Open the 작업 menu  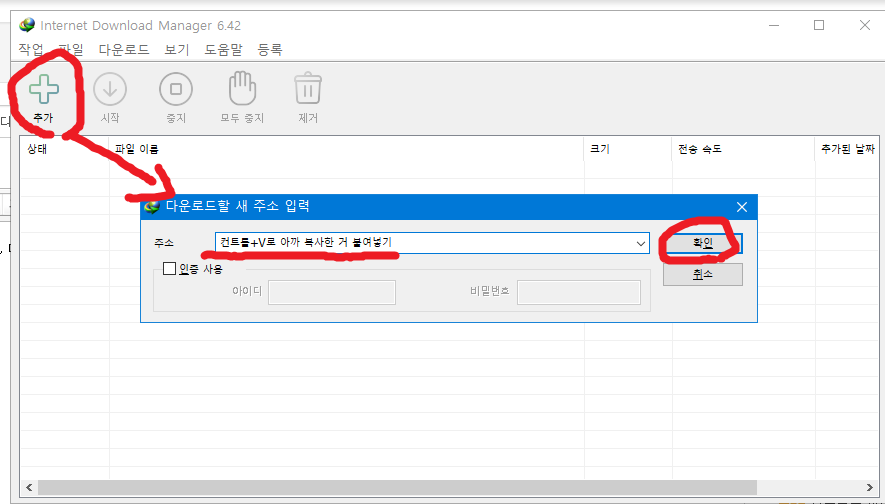pyautogui.click(x=31, y=50)
